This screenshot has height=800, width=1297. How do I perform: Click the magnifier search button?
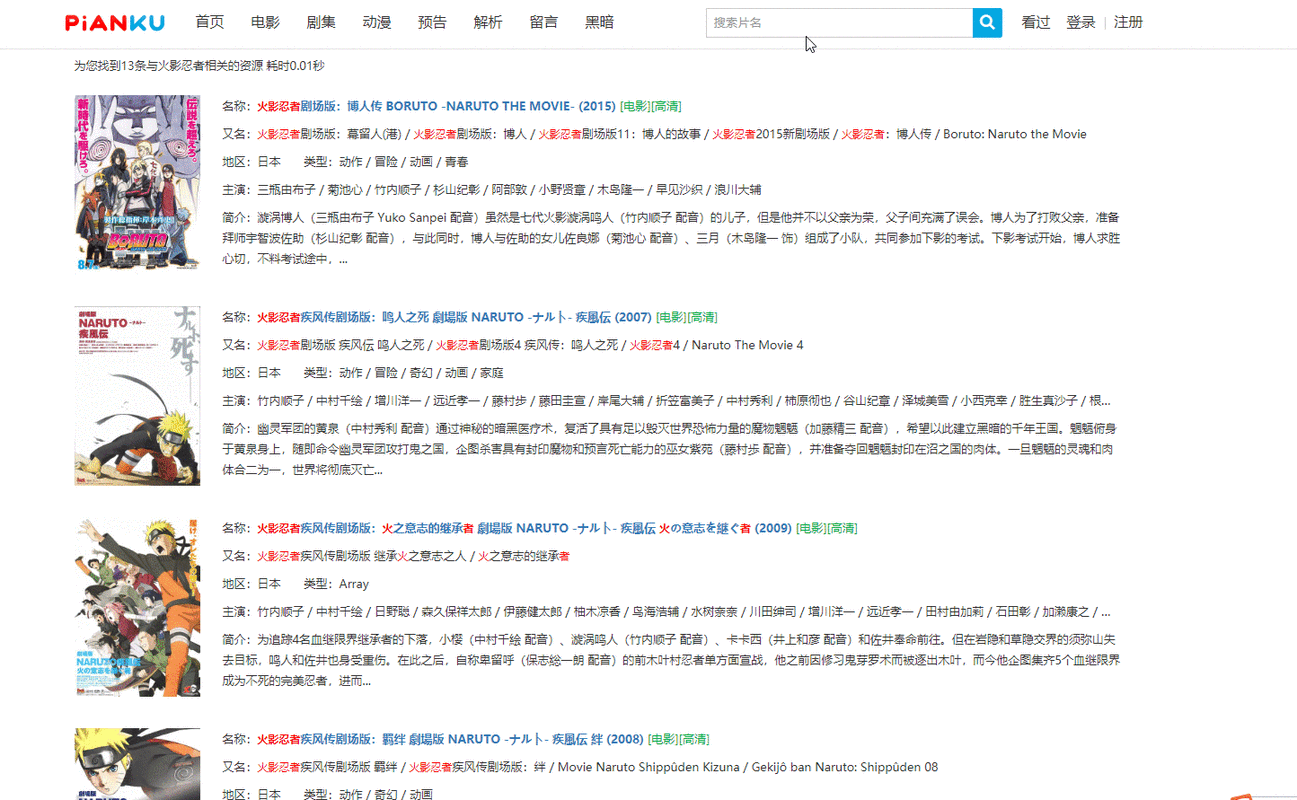(x=987, y=22)
